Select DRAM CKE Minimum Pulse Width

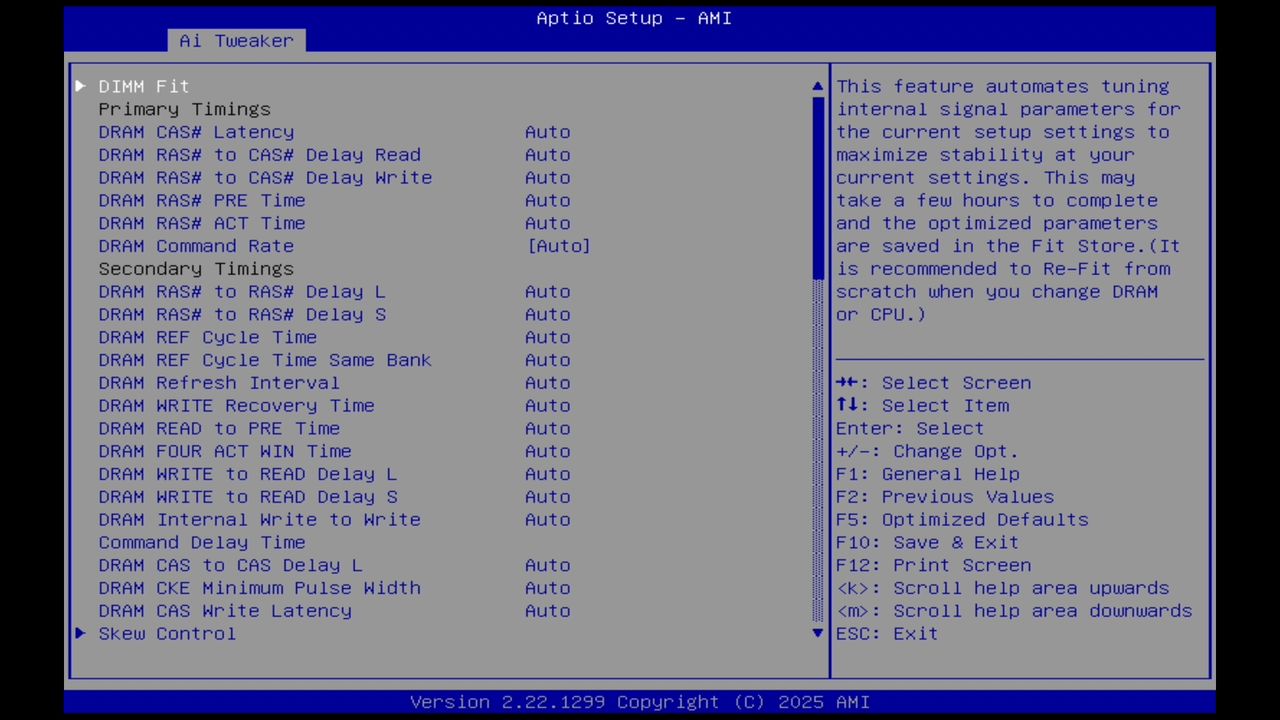point(300,588)
